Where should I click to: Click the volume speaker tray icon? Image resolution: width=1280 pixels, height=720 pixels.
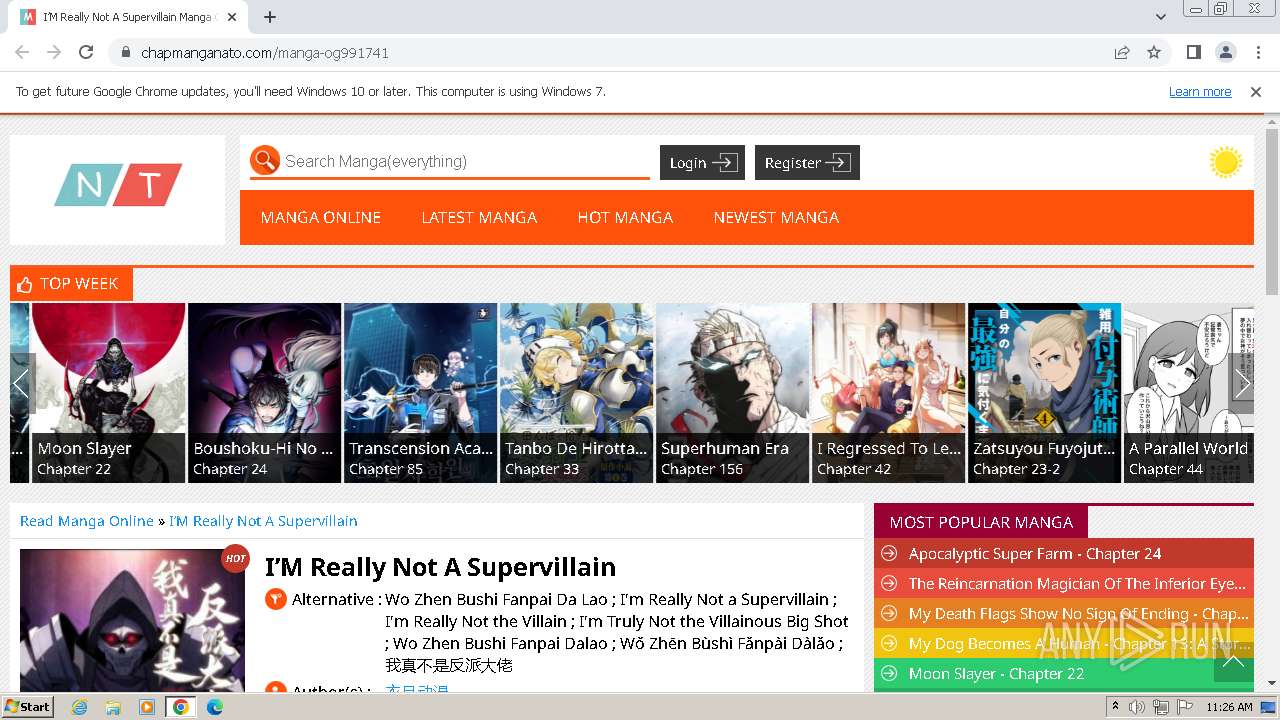(1137, 707)
